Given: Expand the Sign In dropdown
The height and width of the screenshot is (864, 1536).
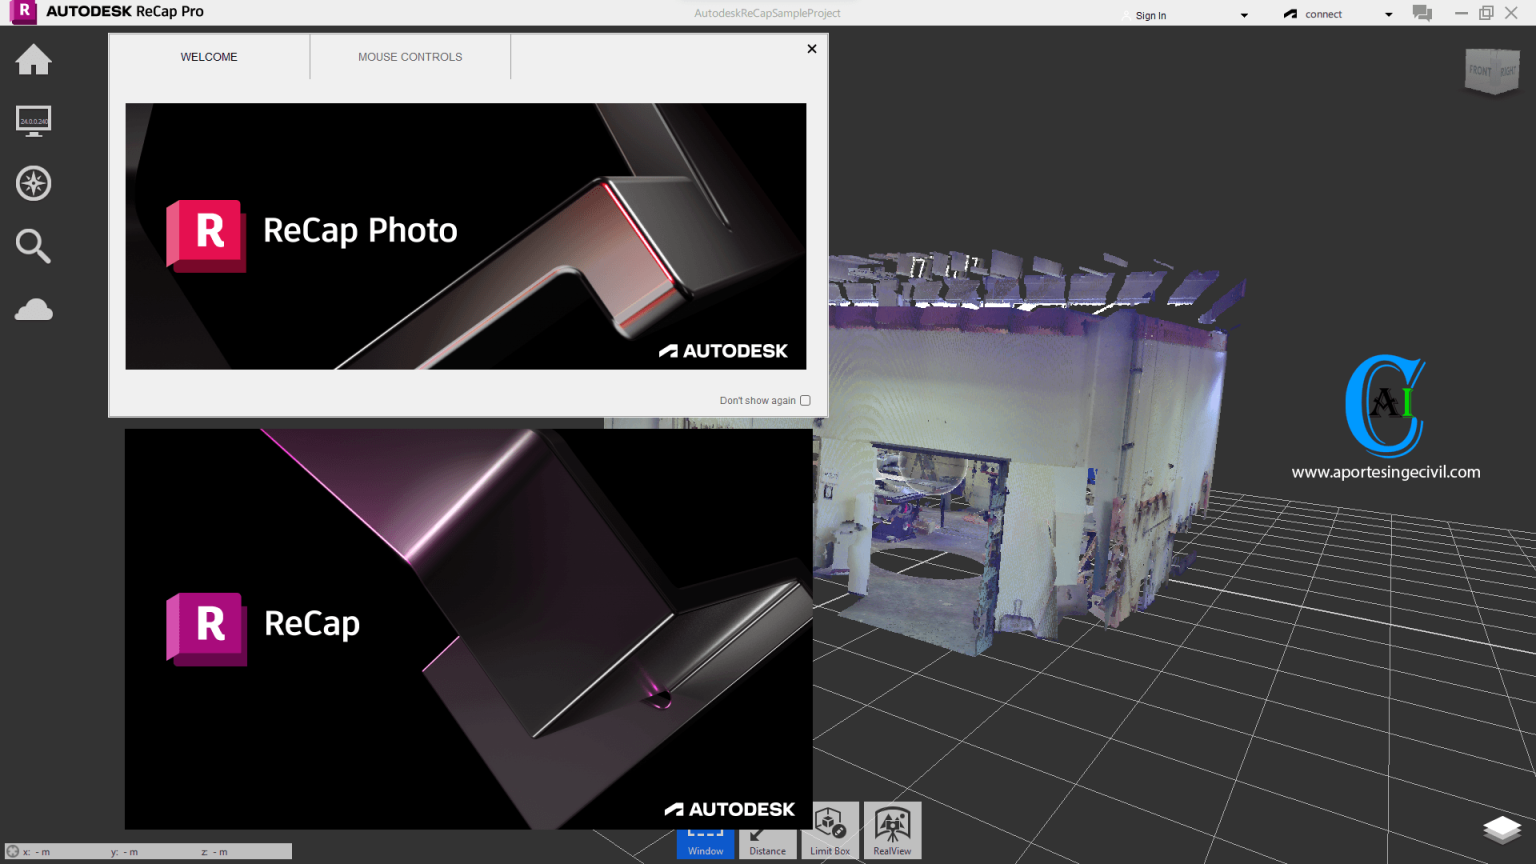Looking at the screenshot, I should click(x=1244, y=14).
